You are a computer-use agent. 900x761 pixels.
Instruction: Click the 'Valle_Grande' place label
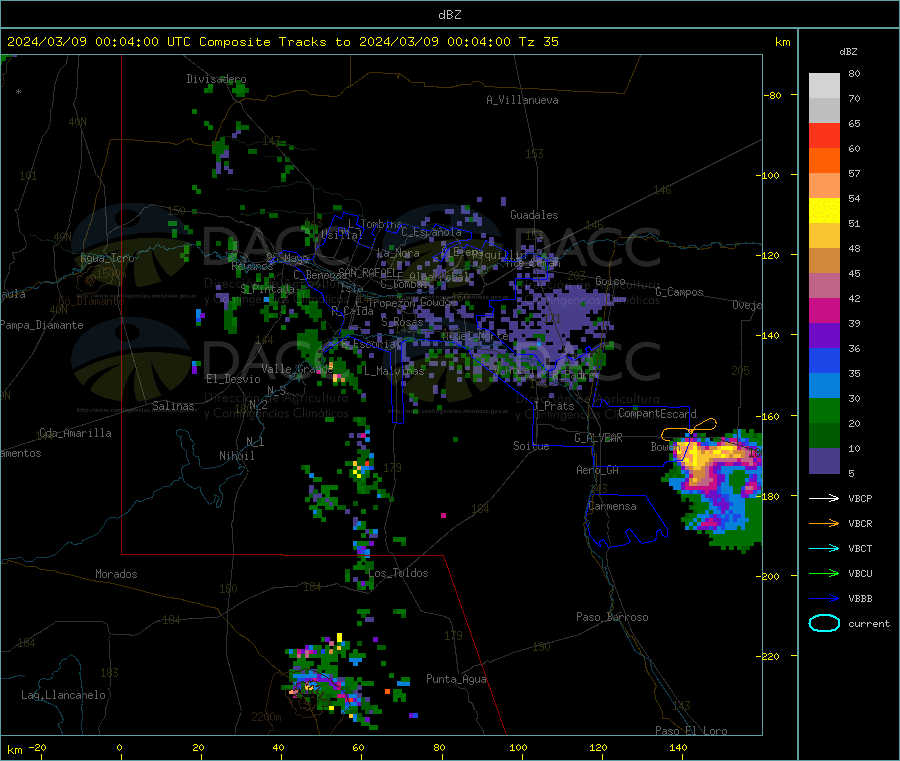click(297, 368)
